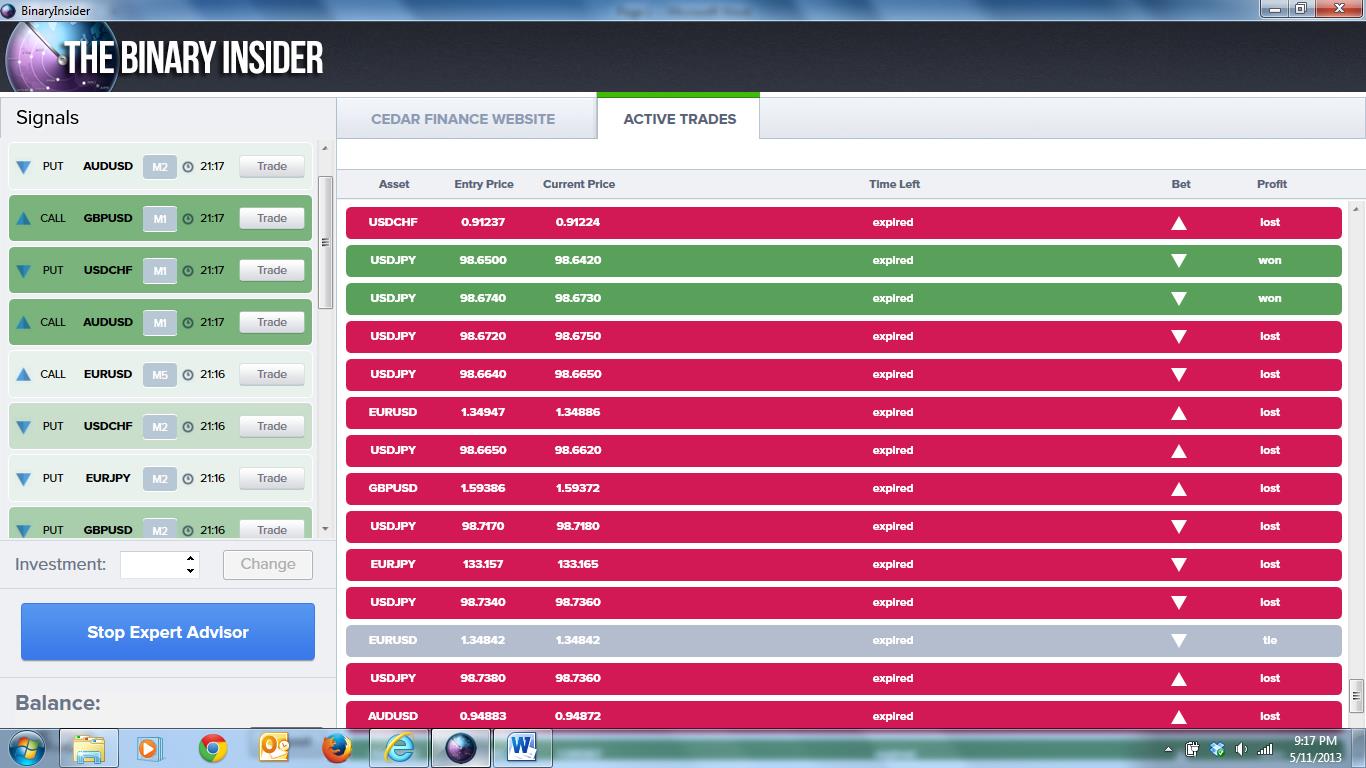Click M2 timeframe badge on AUDUSD PUT signal
Viewport: 1366px width, 768px height.
click(x=160, y=167)
